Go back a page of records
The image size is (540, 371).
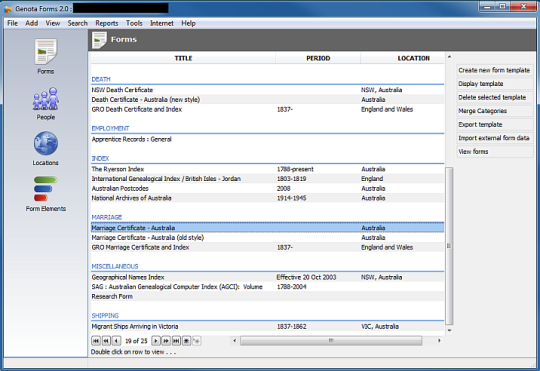(106, 341)
